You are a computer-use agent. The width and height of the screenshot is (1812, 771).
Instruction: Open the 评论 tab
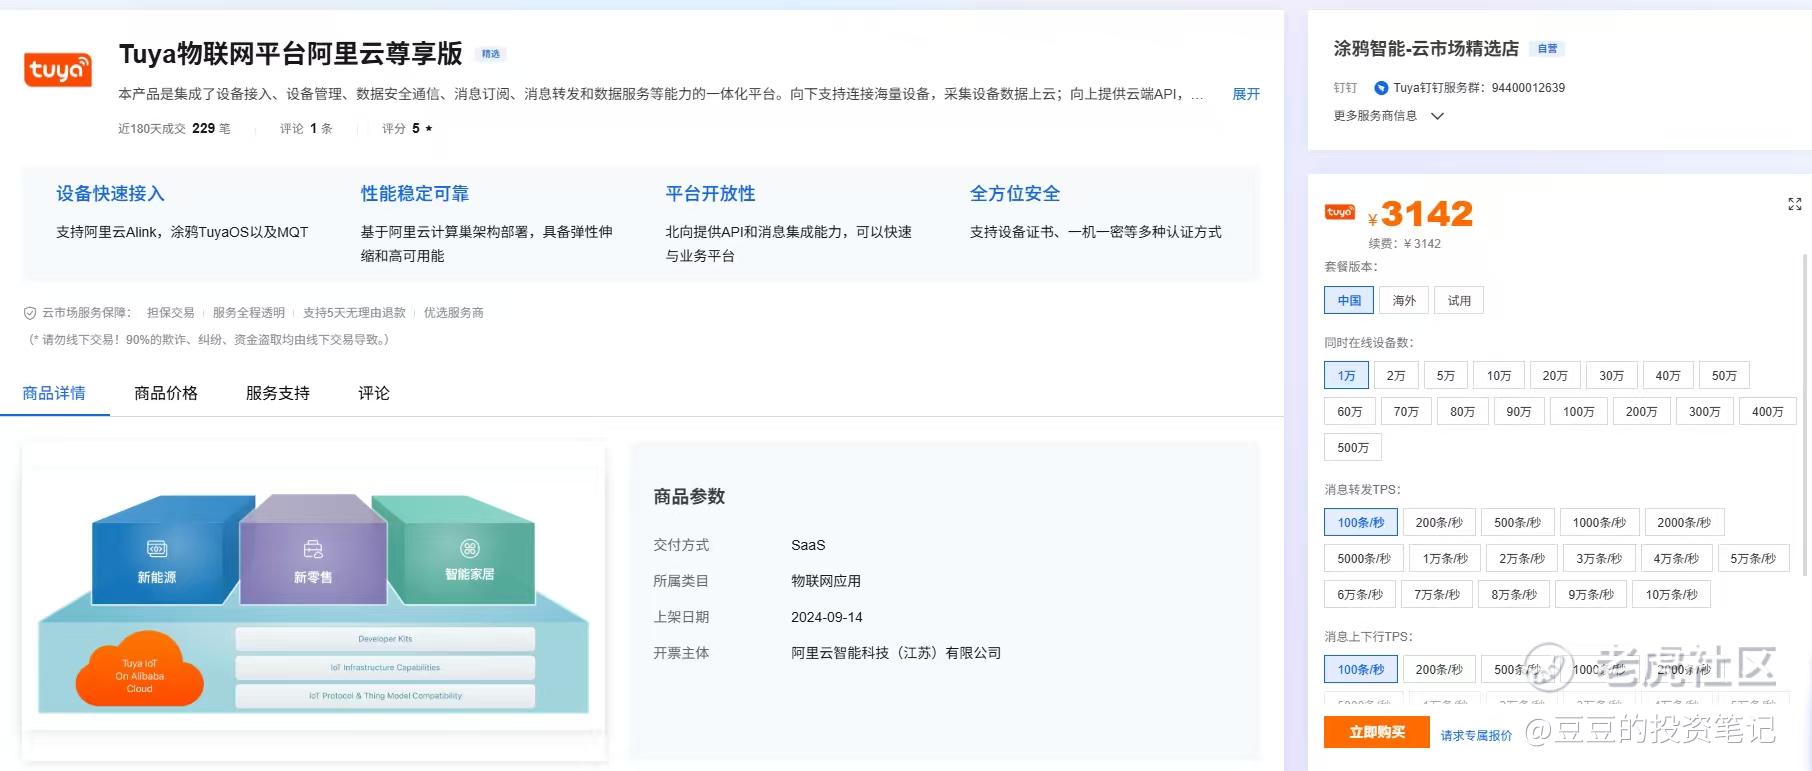point(374,393)
